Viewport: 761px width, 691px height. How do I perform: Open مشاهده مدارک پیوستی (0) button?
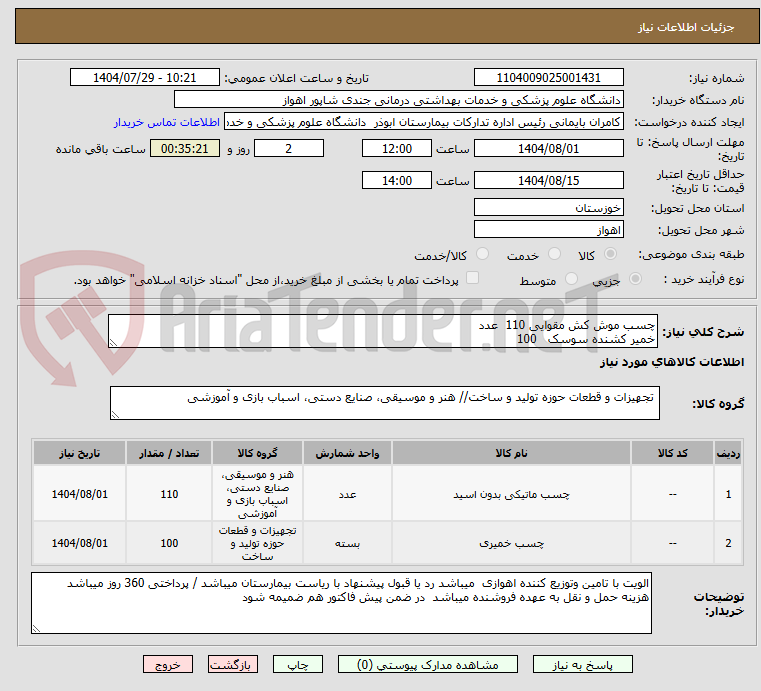click(428, 664)
